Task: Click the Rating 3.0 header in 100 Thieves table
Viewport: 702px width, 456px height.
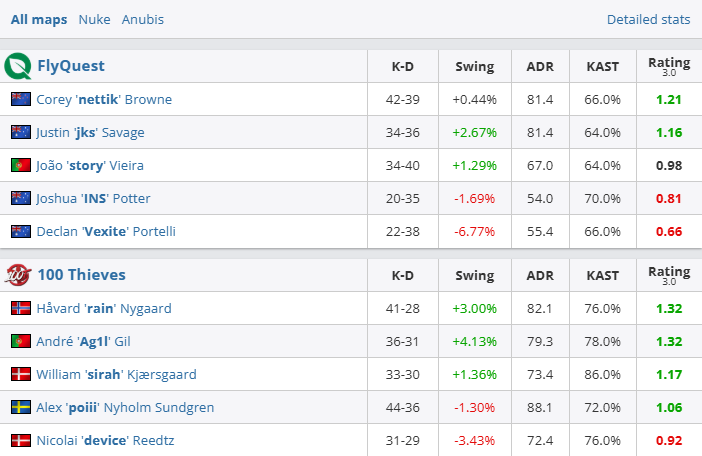Action: (669, 274)
